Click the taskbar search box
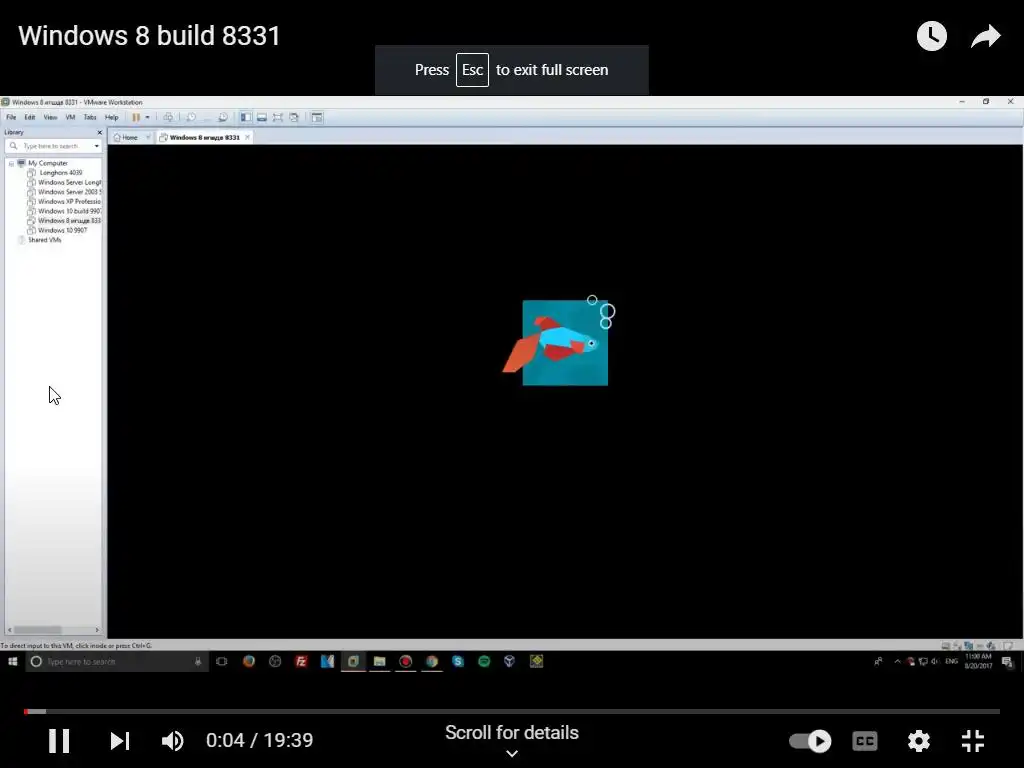The height and width of the screenshot is (768, 1024). point(116,662)
